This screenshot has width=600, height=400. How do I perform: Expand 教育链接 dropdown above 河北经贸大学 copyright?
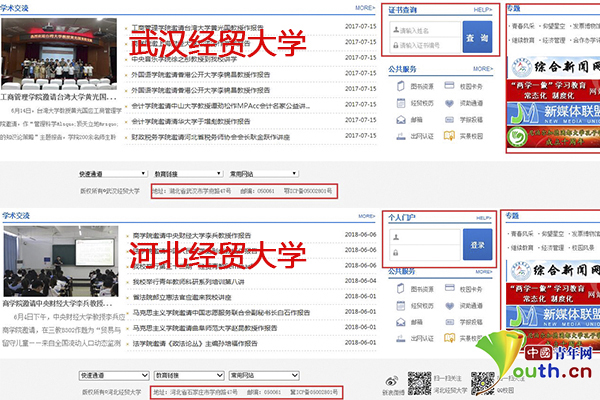[189, 376]
